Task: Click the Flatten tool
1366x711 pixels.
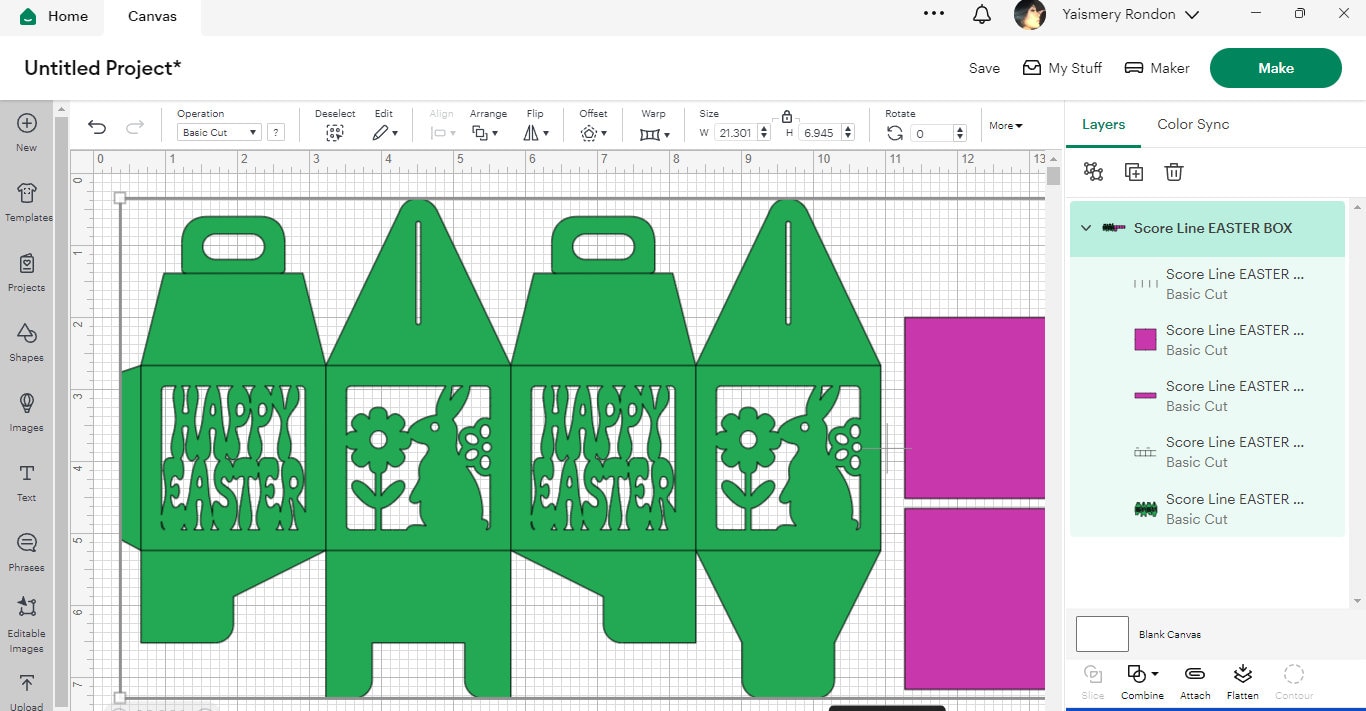Action: [x=1243, y=682]
